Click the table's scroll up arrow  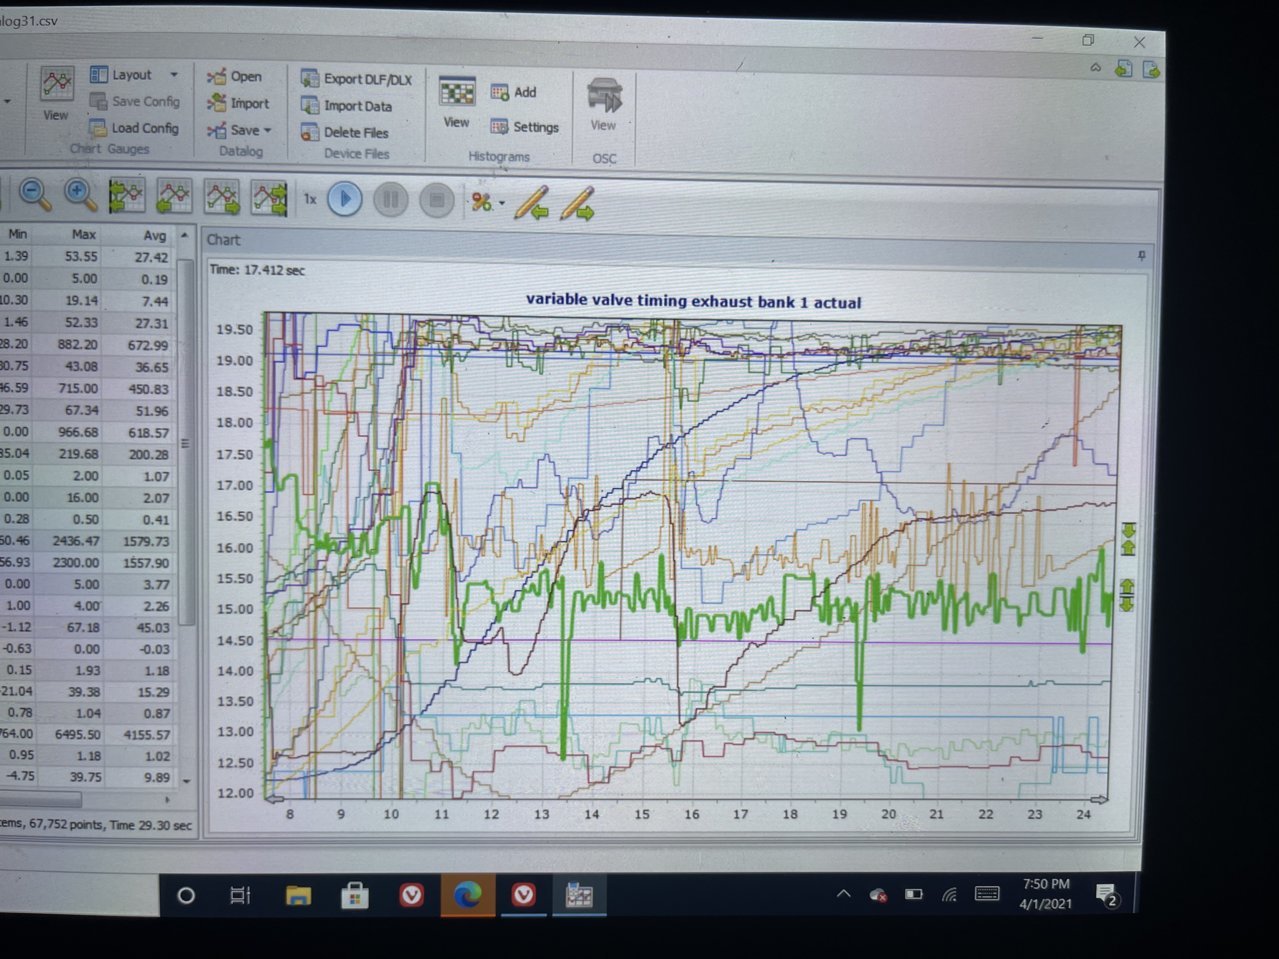pos(185,235)
